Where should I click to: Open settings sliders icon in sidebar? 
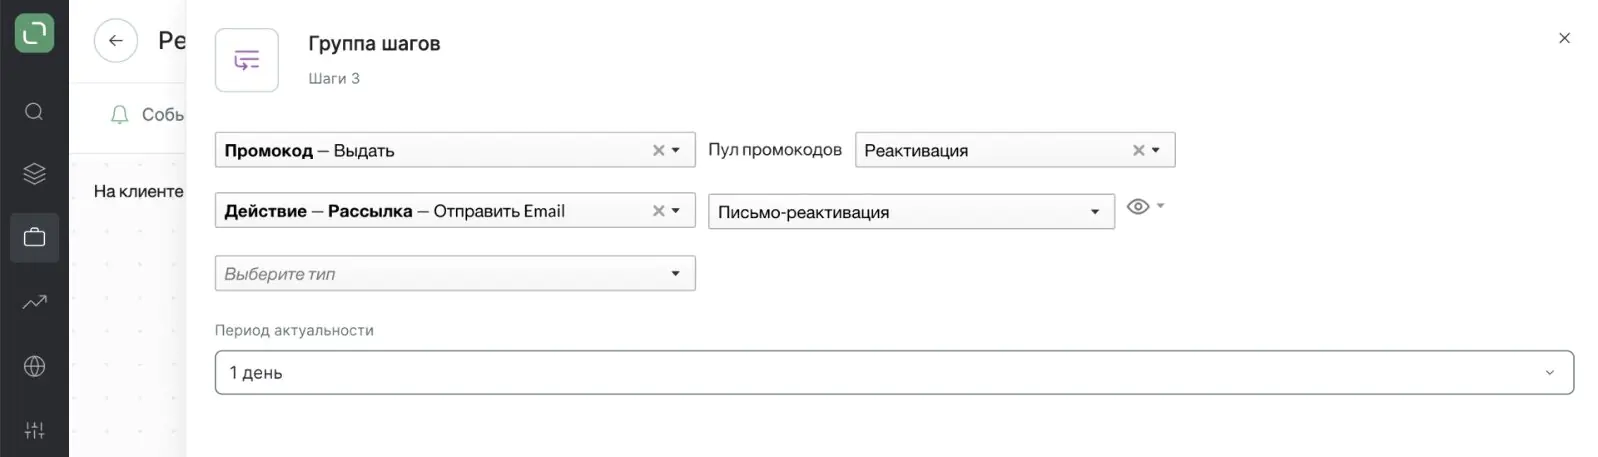[x=34, y=430]
